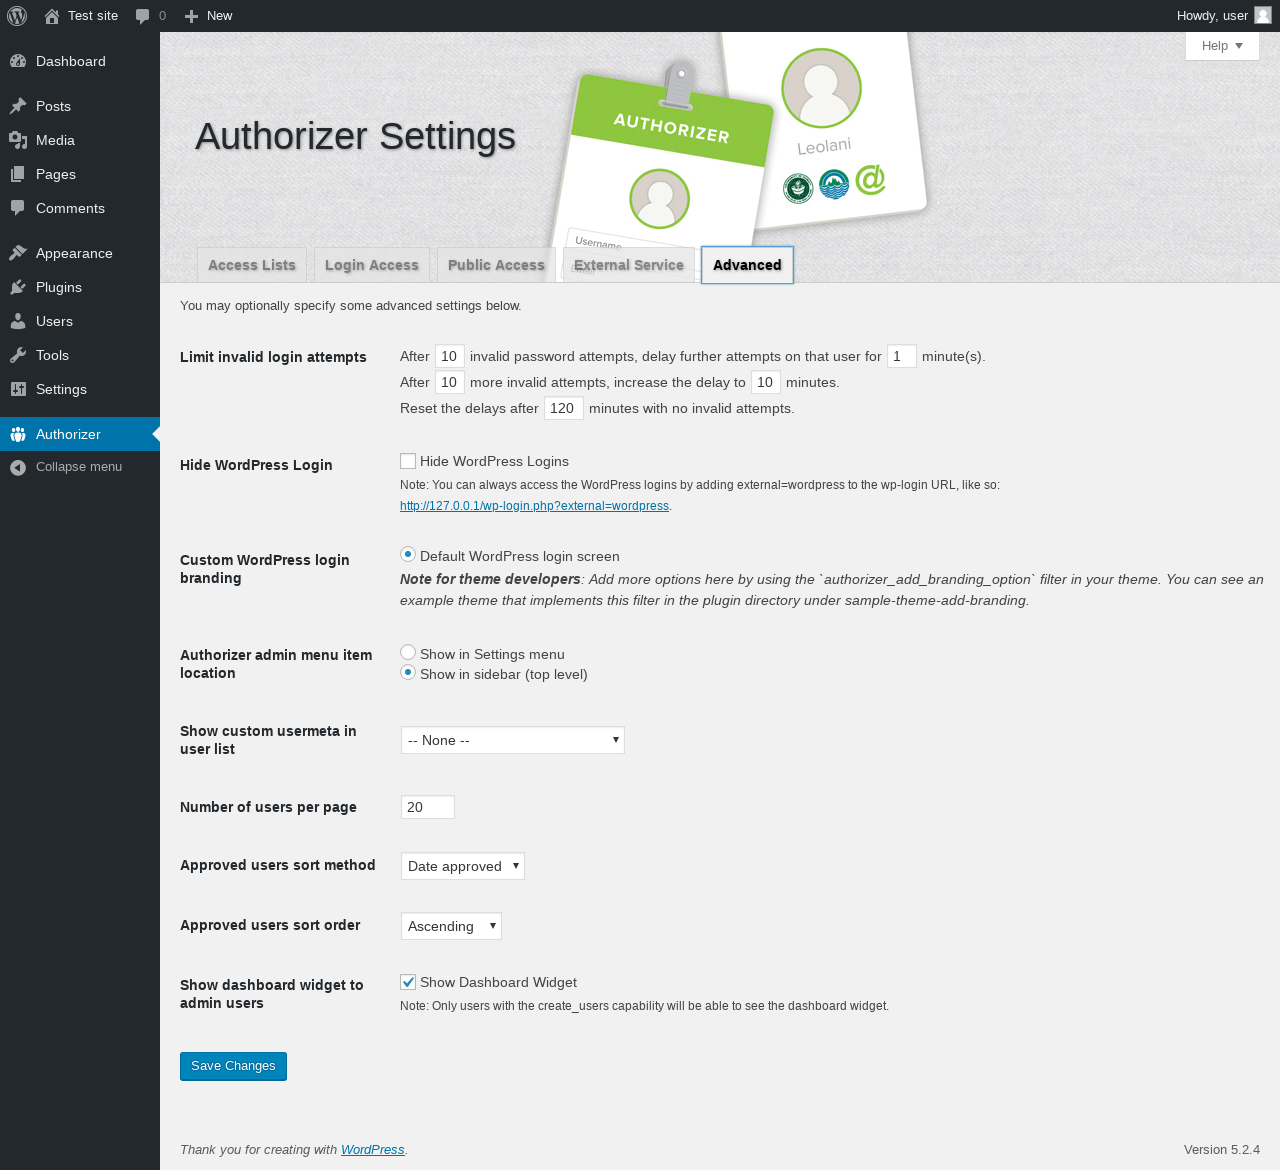
Task: Click the delay minute(s) input field
Action: [902, 356]
